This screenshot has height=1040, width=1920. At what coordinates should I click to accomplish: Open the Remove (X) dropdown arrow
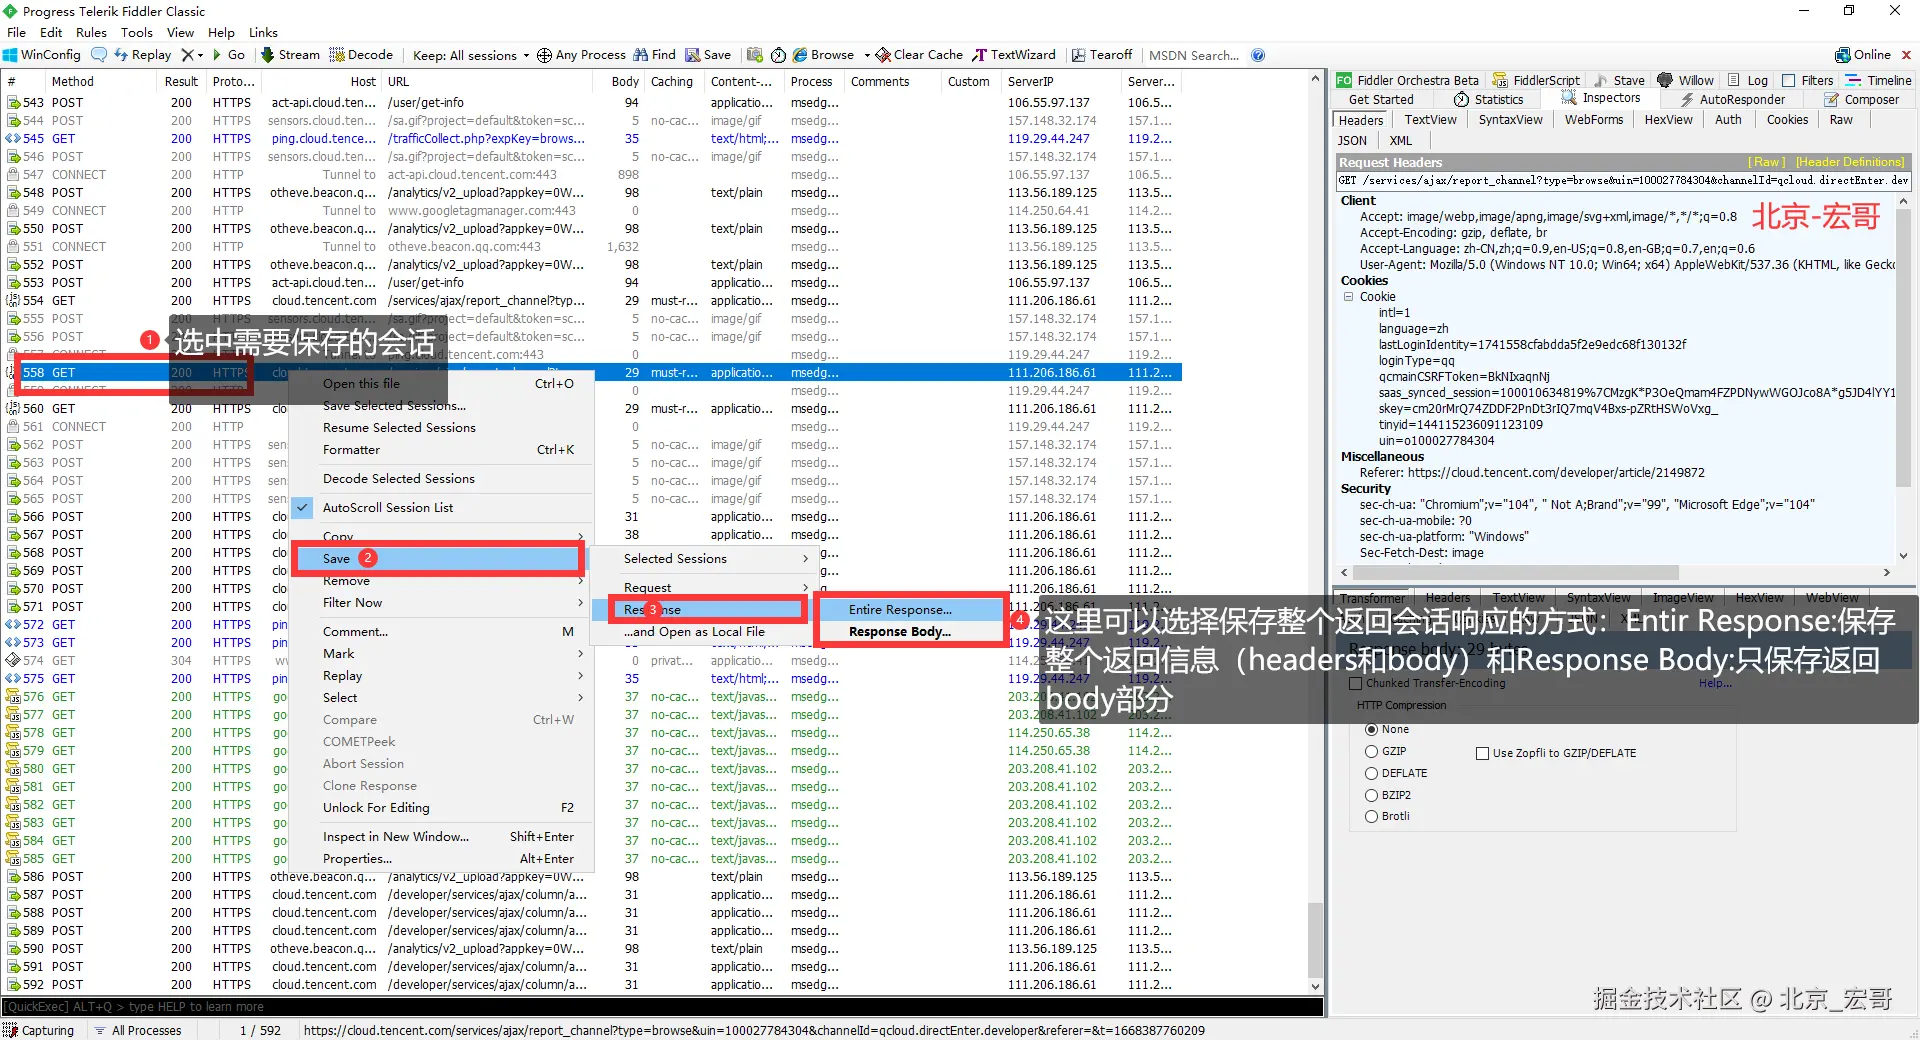[x=200, y=55]
